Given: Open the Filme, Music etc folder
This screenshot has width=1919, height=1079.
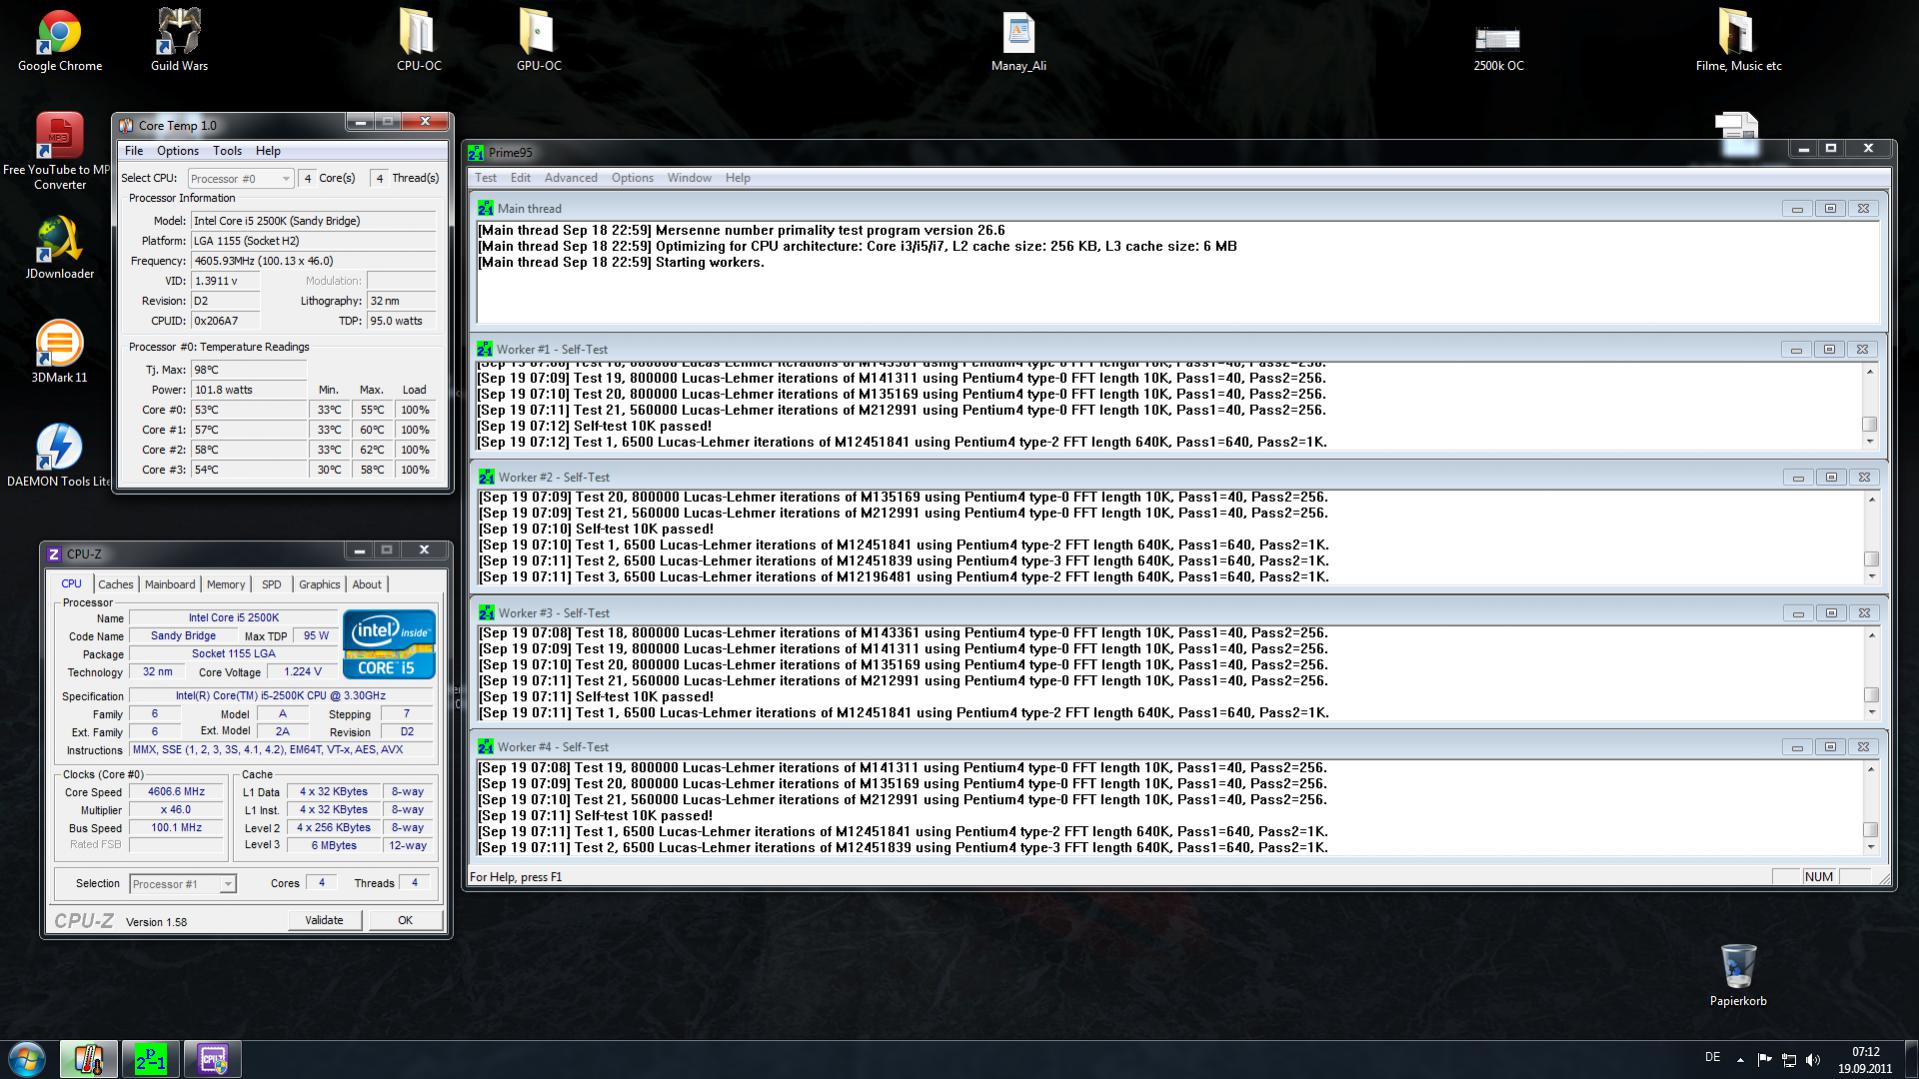Looking at the screenshot, I should [1738, 41].
